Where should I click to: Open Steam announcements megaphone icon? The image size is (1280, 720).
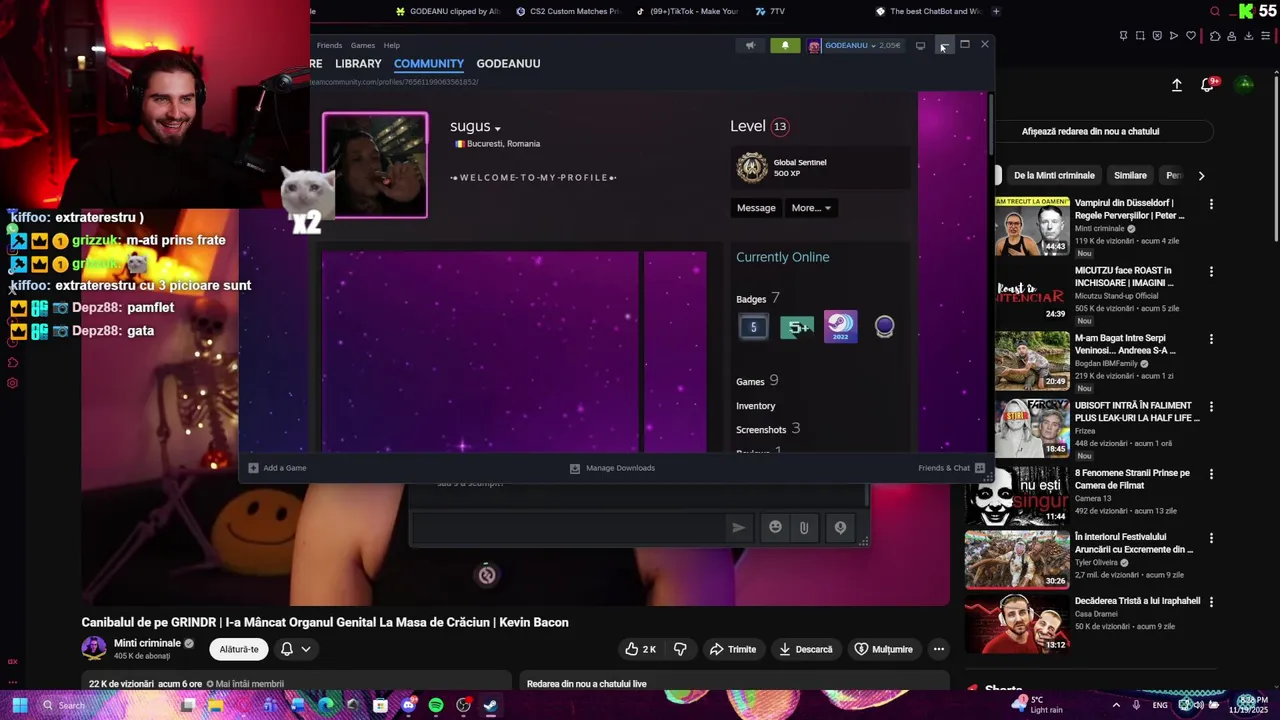750,45
